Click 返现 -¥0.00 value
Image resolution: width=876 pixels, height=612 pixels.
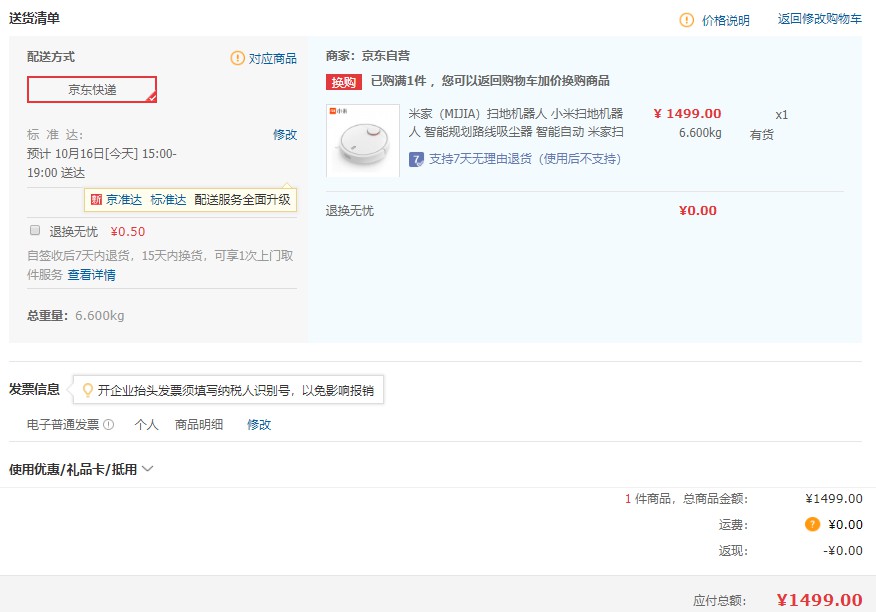842,551
